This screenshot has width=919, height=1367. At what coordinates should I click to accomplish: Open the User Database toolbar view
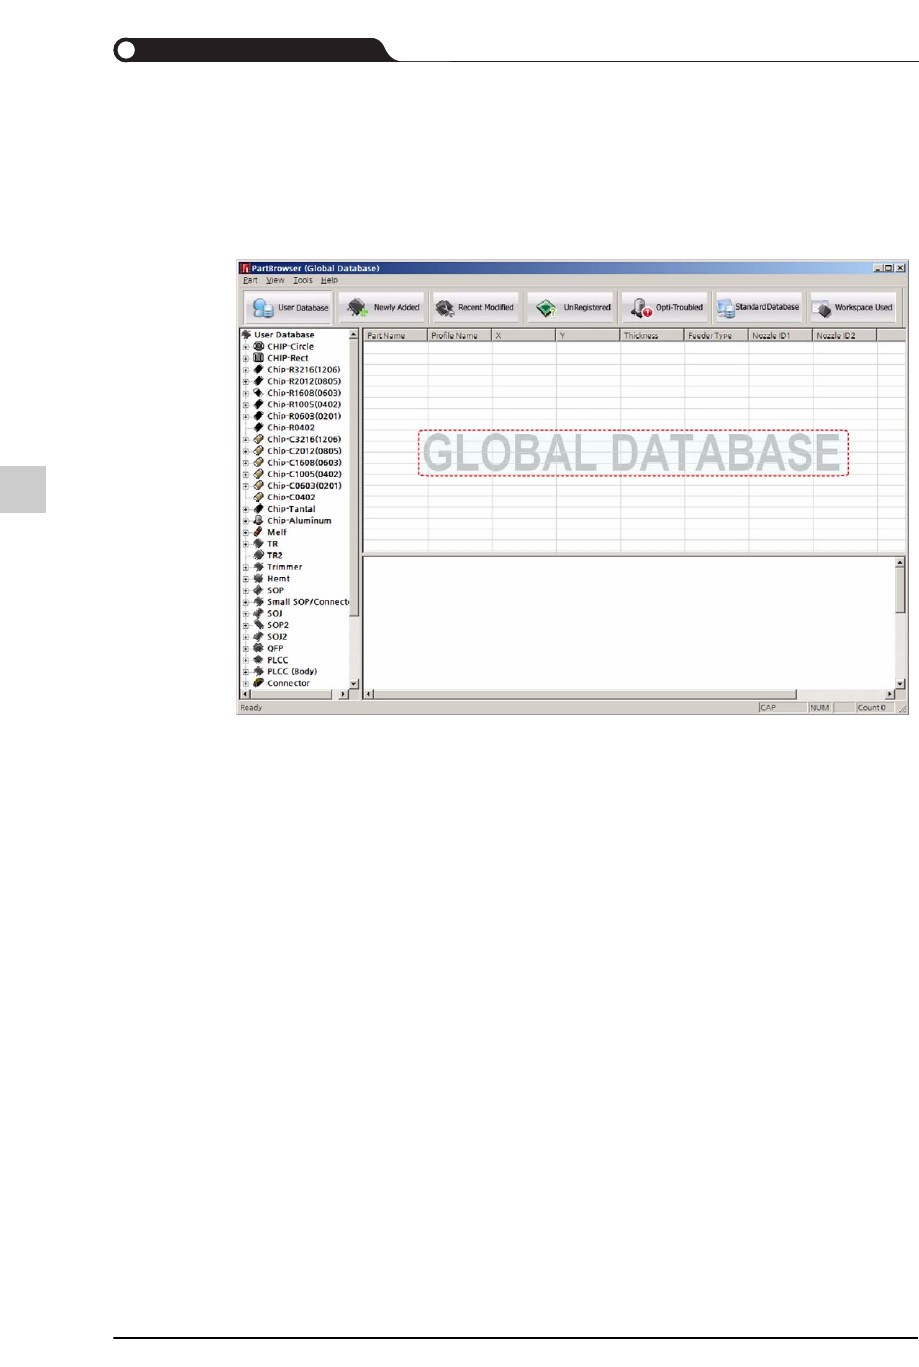click(x=289, y=308)
